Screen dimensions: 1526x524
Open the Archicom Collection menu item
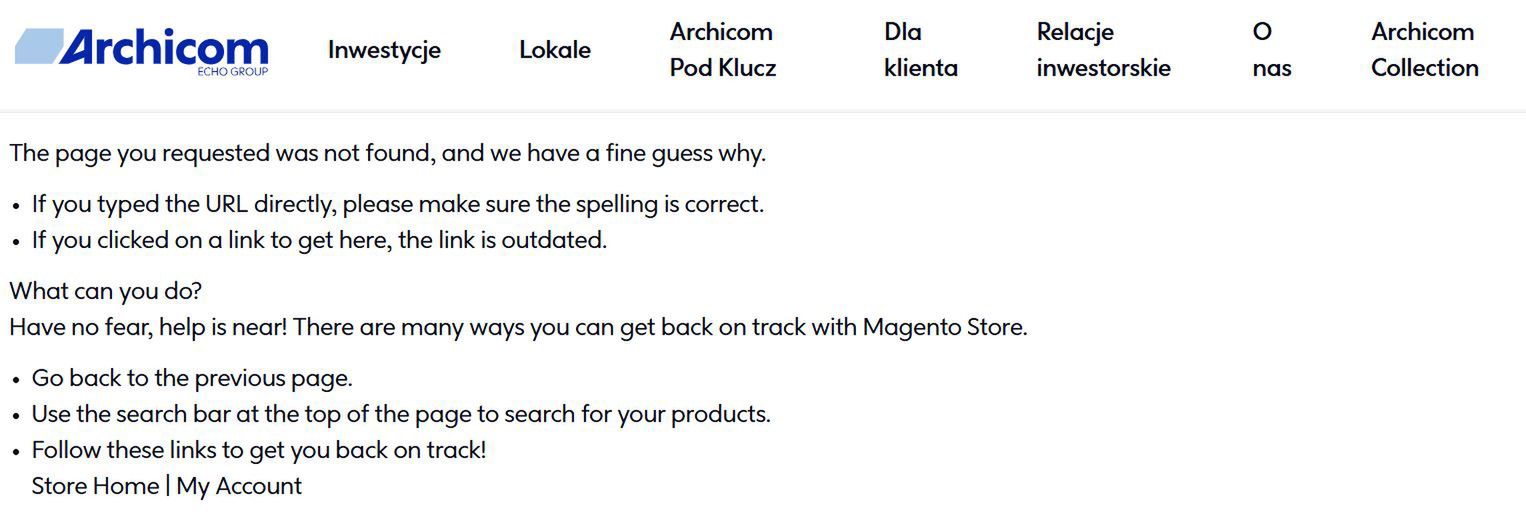click(1424, 50)
